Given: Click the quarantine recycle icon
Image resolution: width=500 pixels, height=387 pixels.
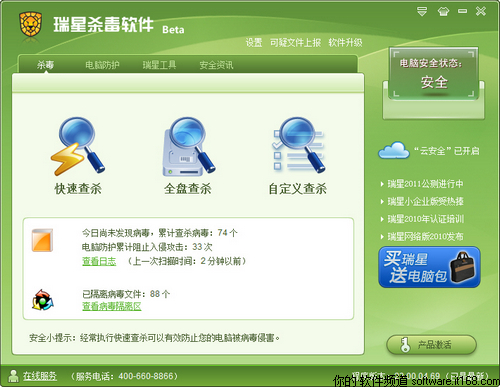Looking at the screenshot, I should [42, 300].
